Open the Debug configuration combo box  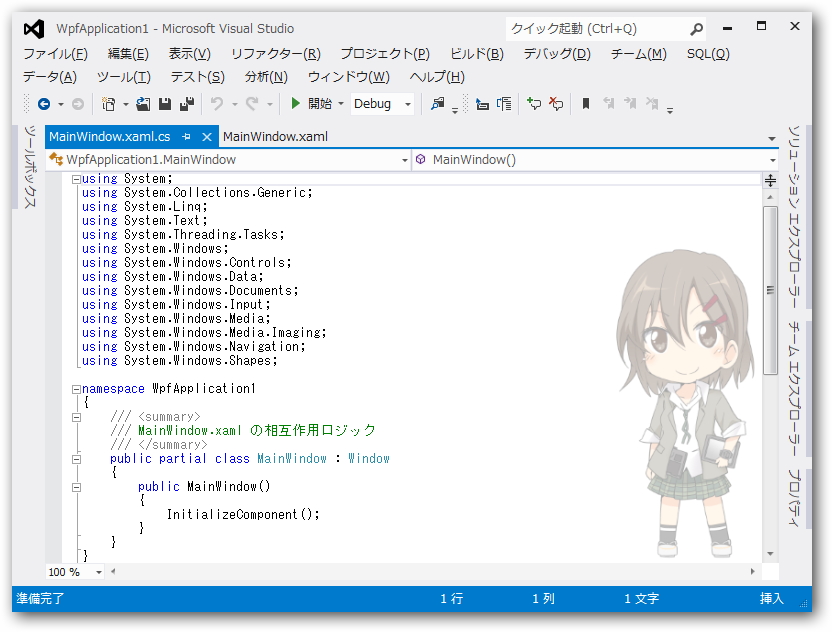(x=382, y=104)
